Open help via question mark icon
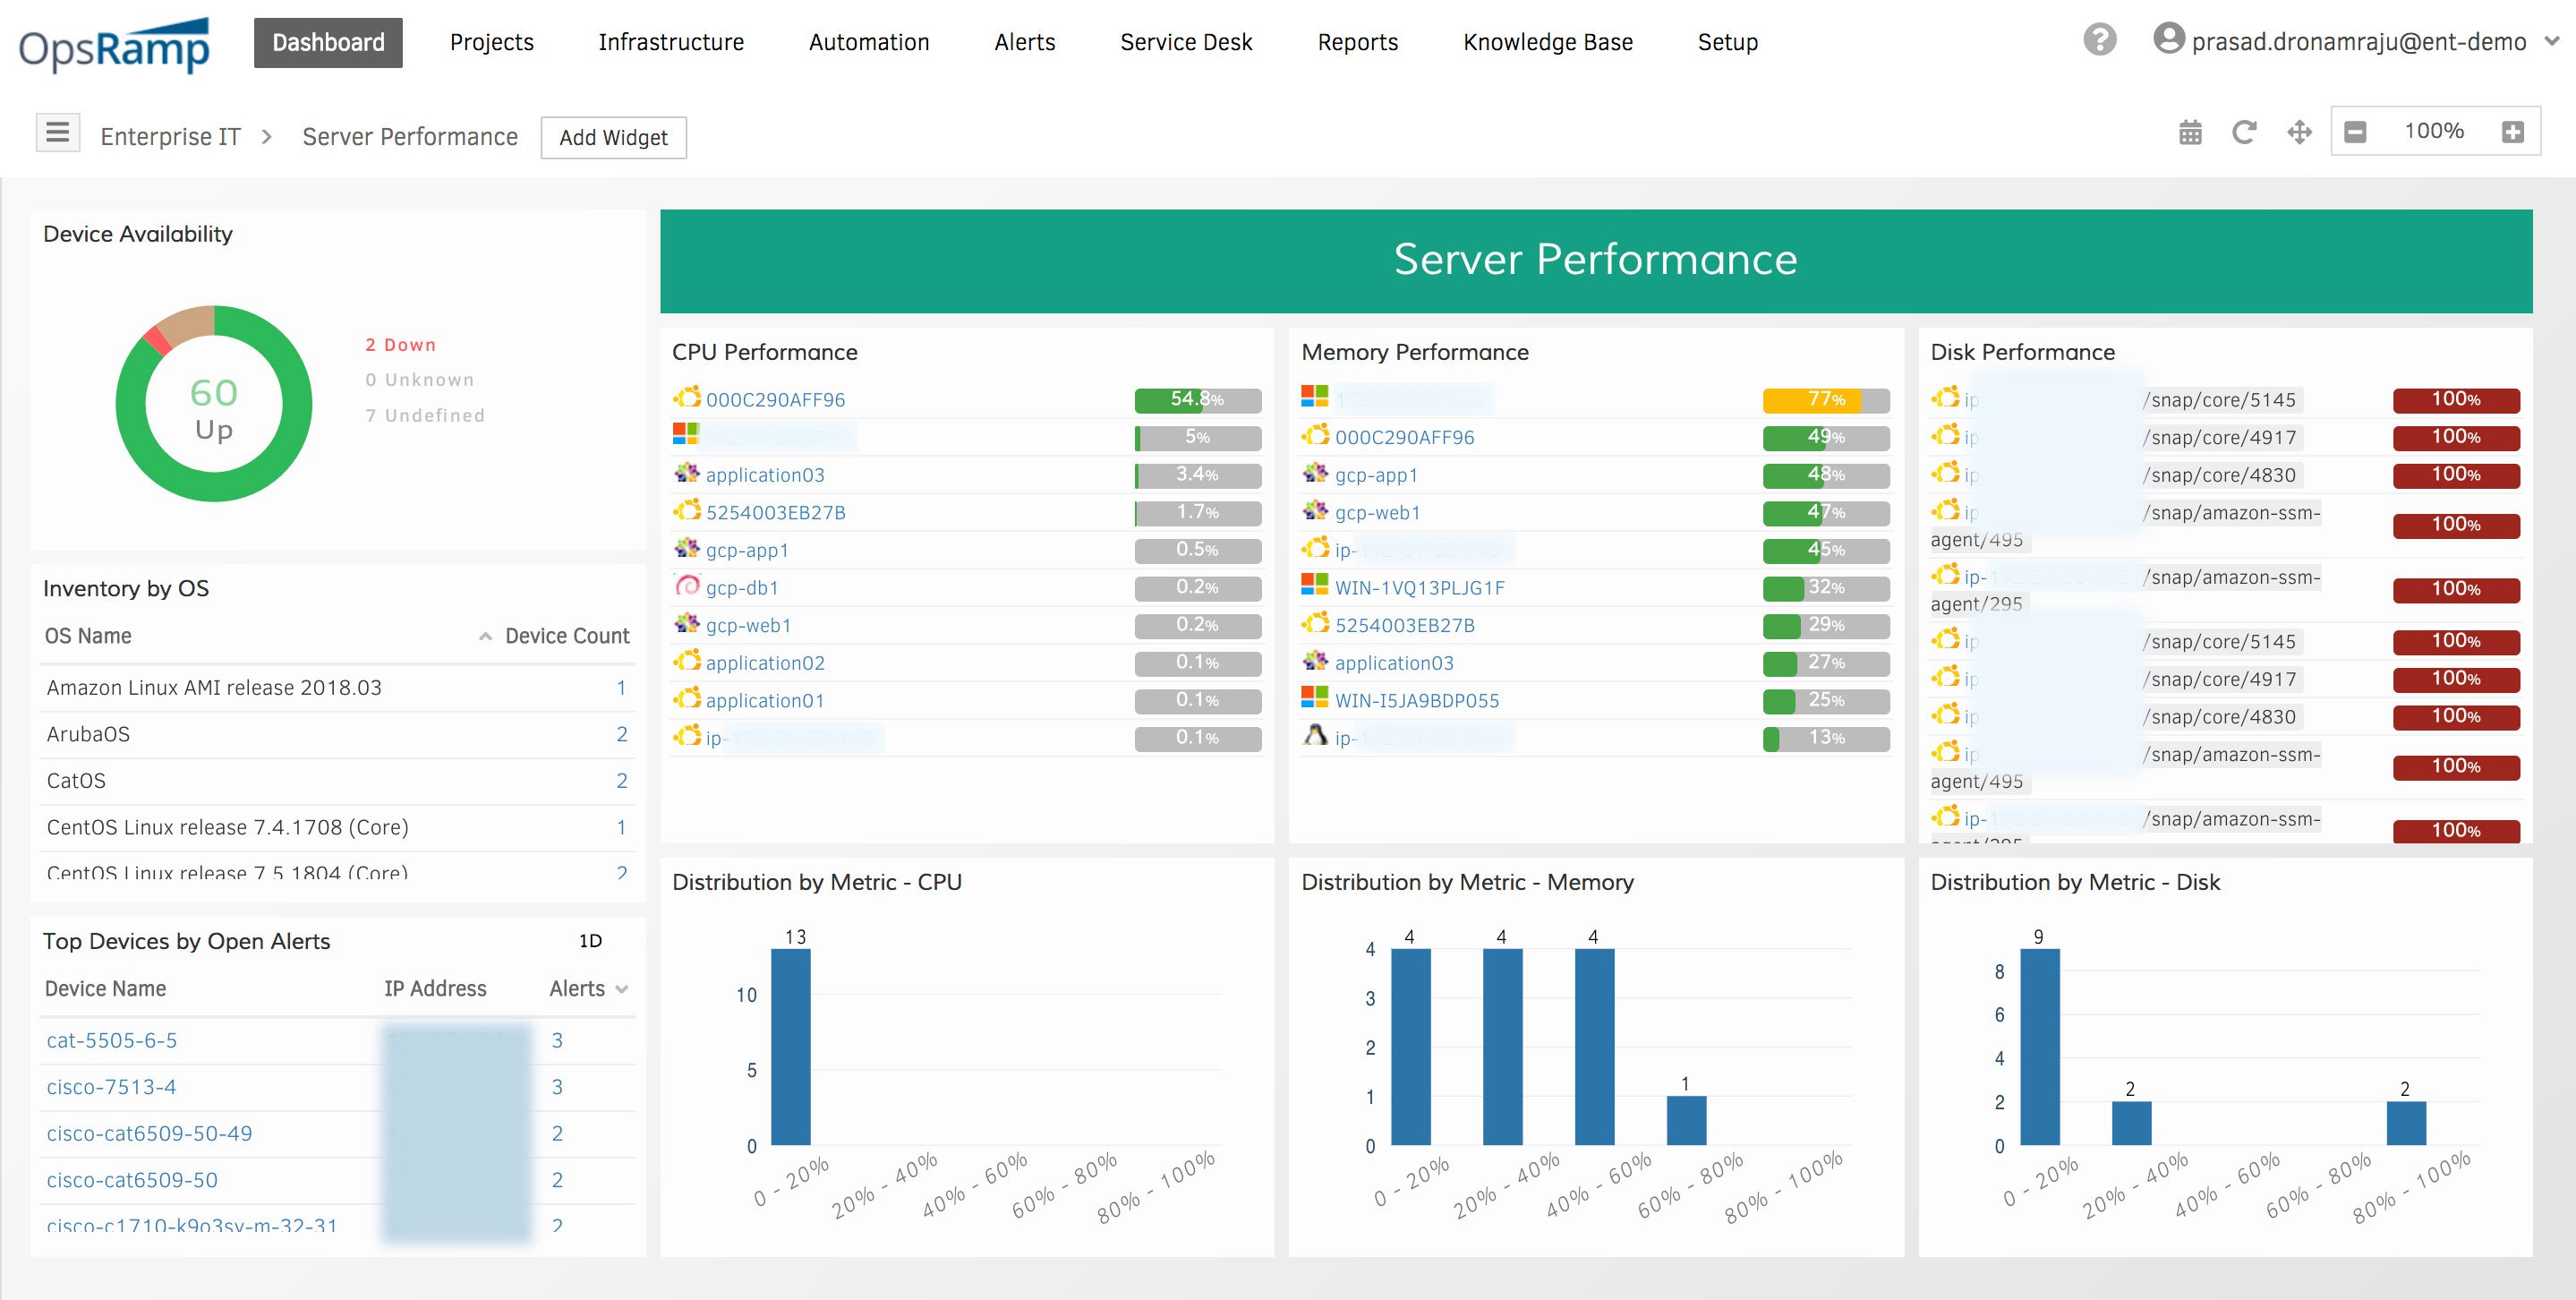This screenshot has width=2576, height=1300. (x=2099, y=41)
